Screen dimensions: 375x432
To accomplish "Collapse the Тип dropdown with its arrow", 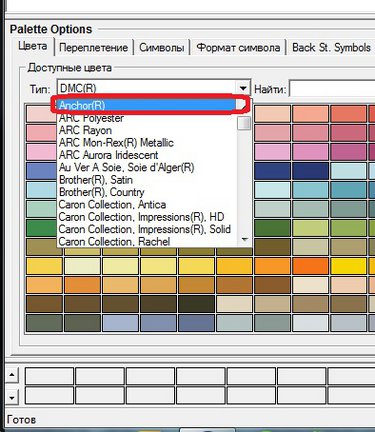I will click(243, 88).
